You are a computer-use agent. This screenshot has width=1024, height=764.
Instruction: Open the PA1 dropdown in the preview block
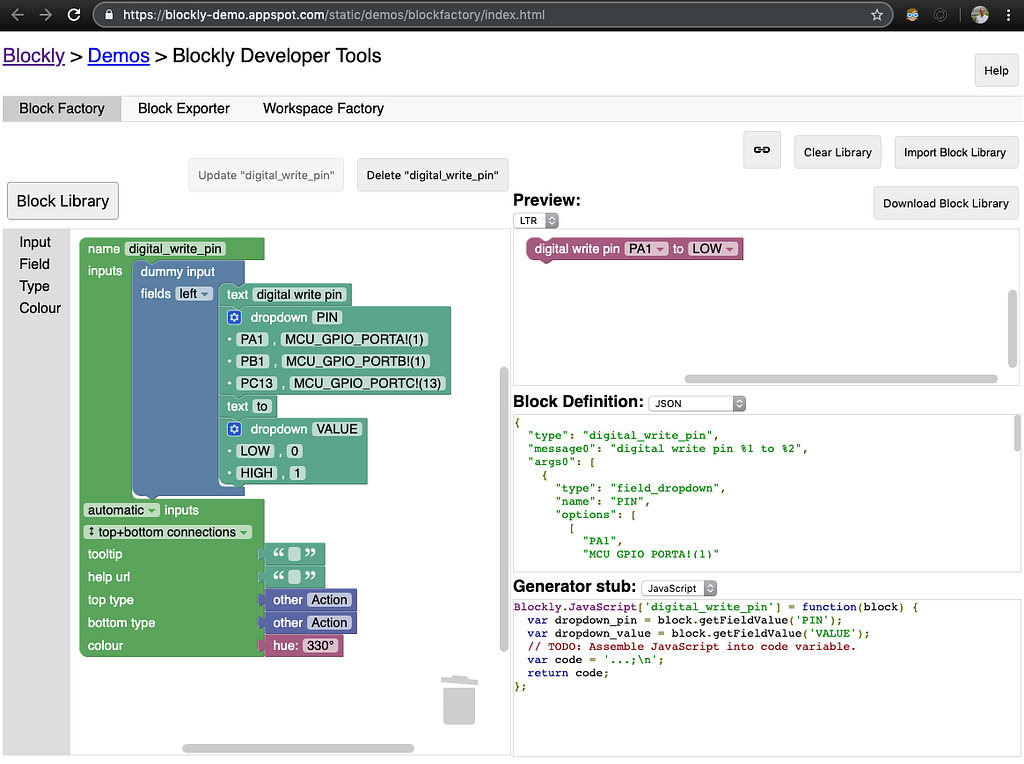pyautogui.click(x=646, y=249)
